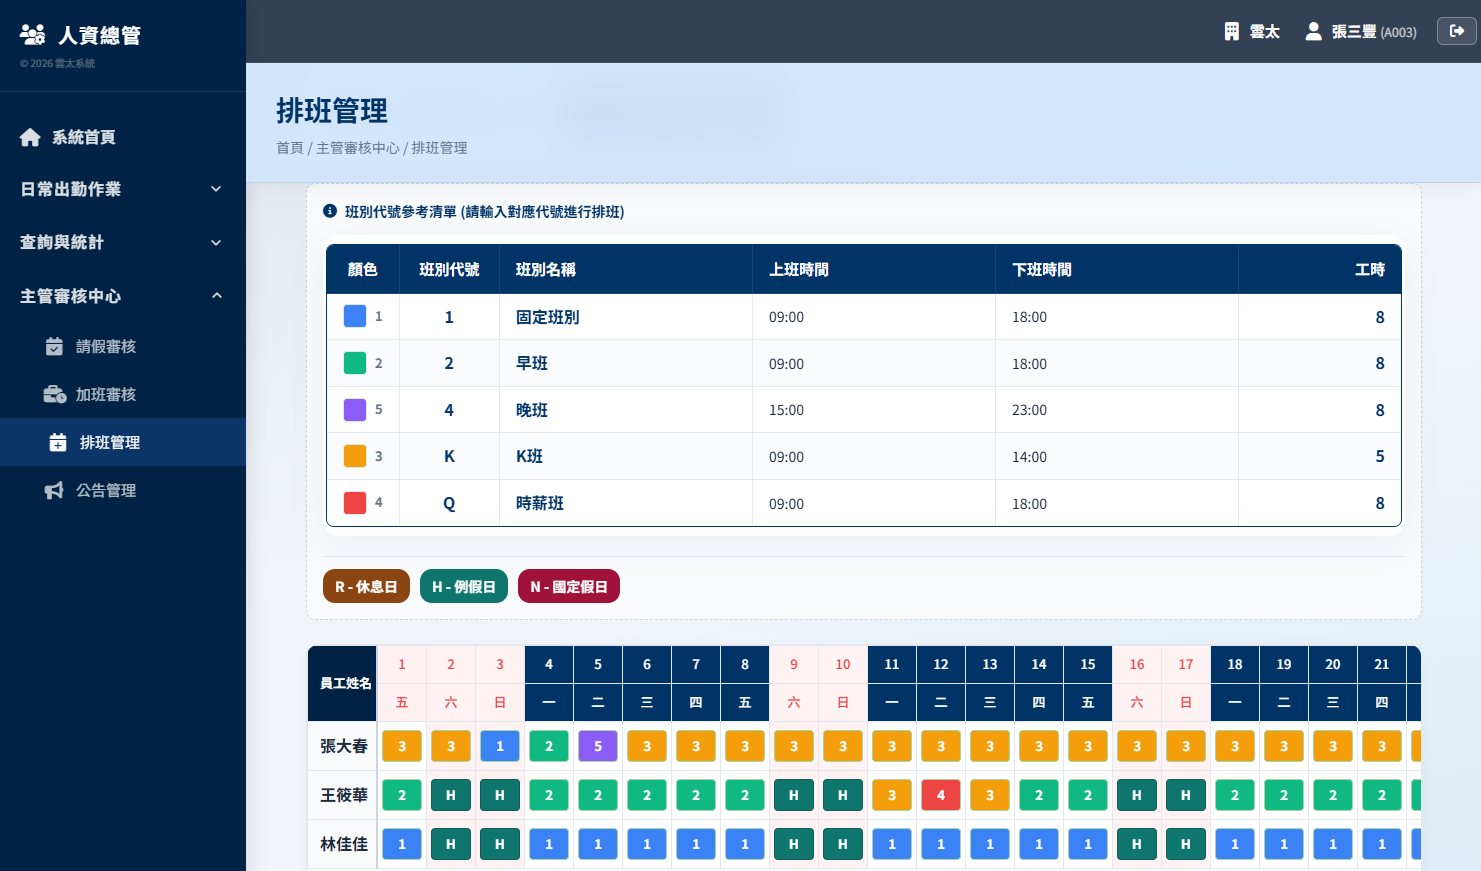This screenshot has width=1481, height=871.
Task: Click the 首頁 breadcrumb link
Action: point(290,148)
